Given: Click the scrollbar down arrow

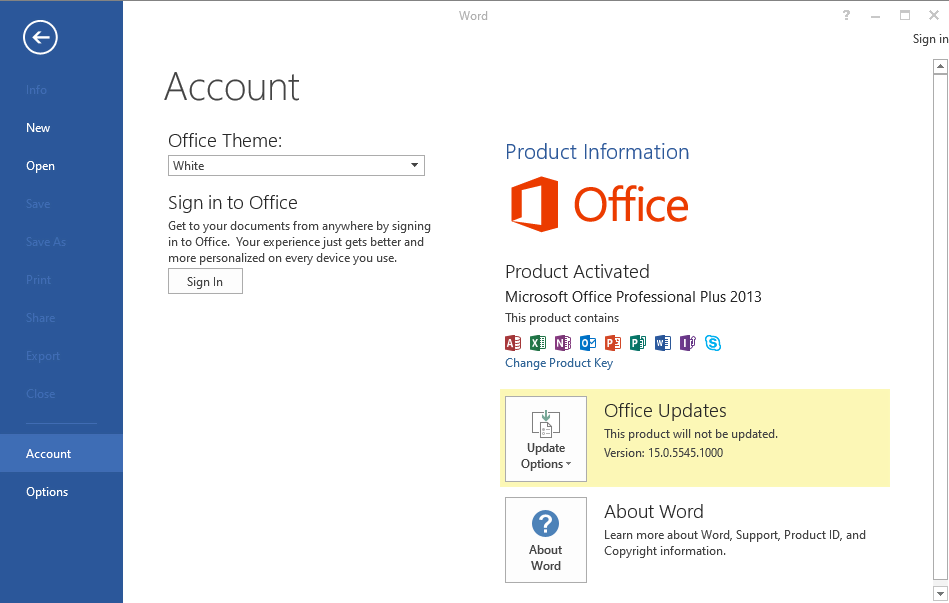Looking at the screenshot, I should point(940,592).
